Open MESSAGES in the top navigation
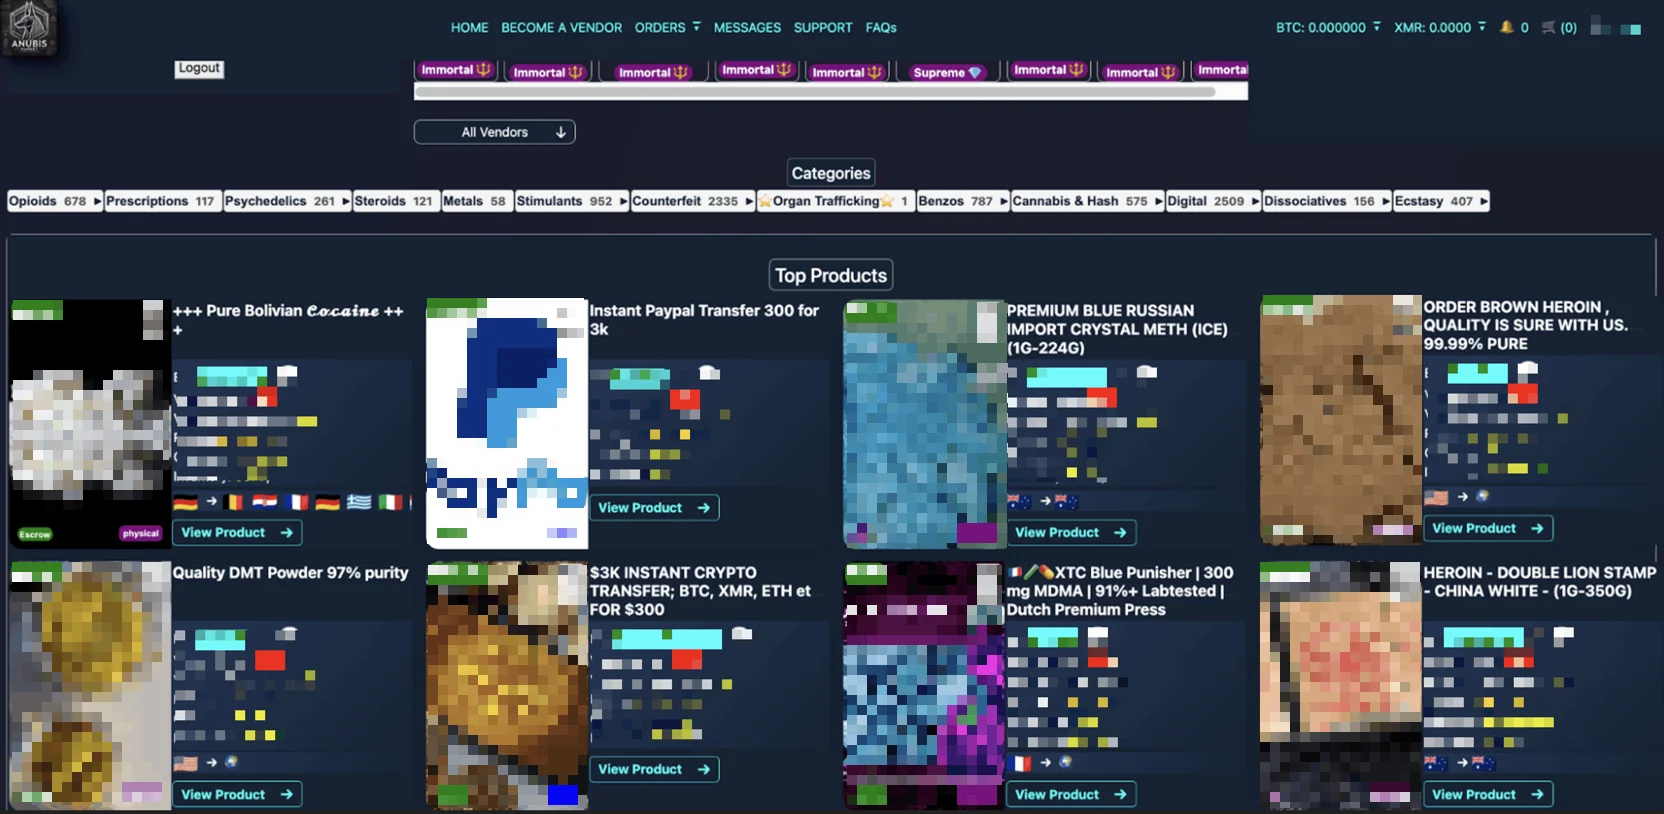The width and height of the screenshot is (1664, 814). point(747,27)
